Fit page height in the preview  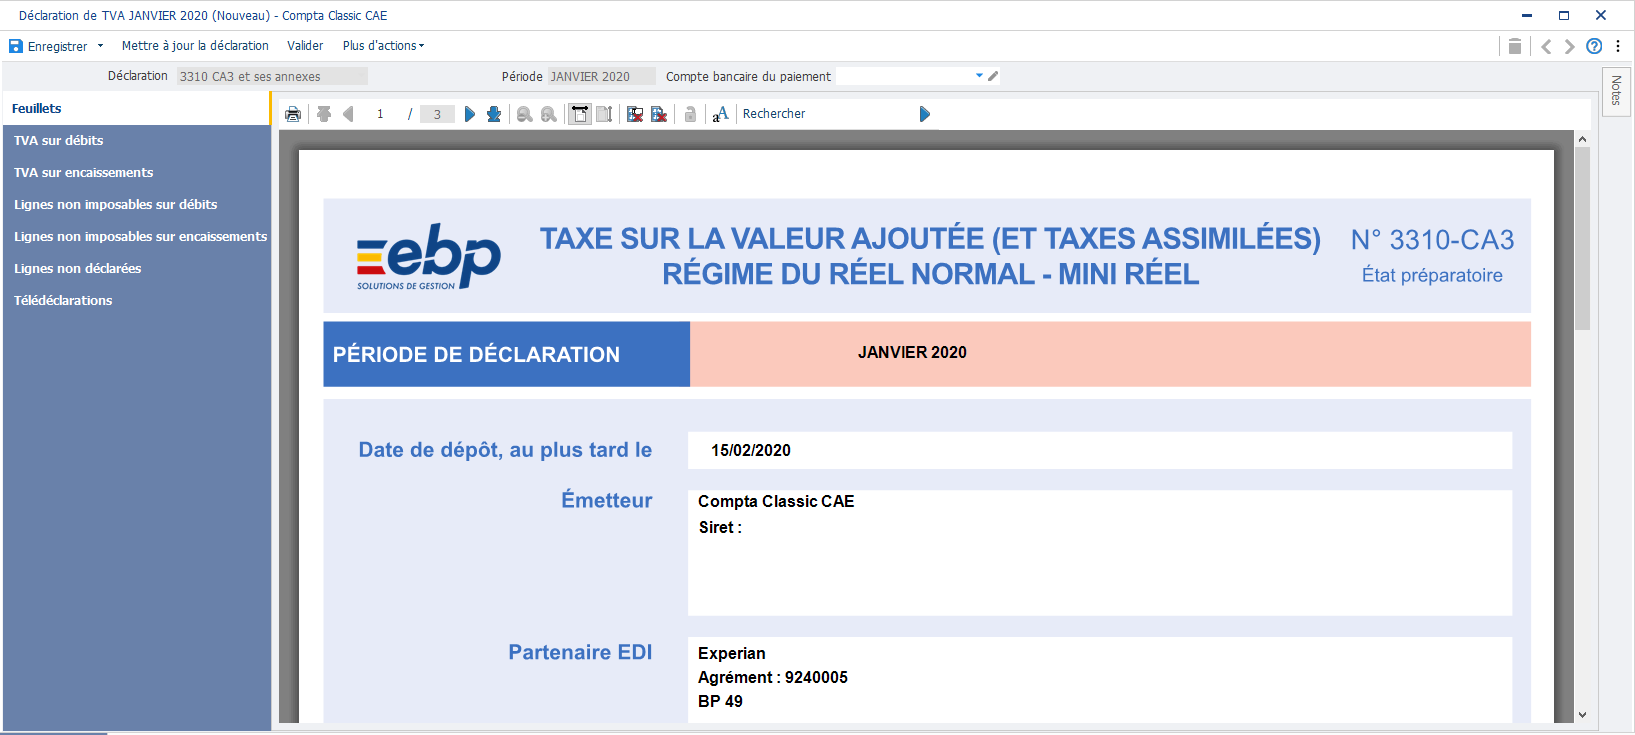604,114
